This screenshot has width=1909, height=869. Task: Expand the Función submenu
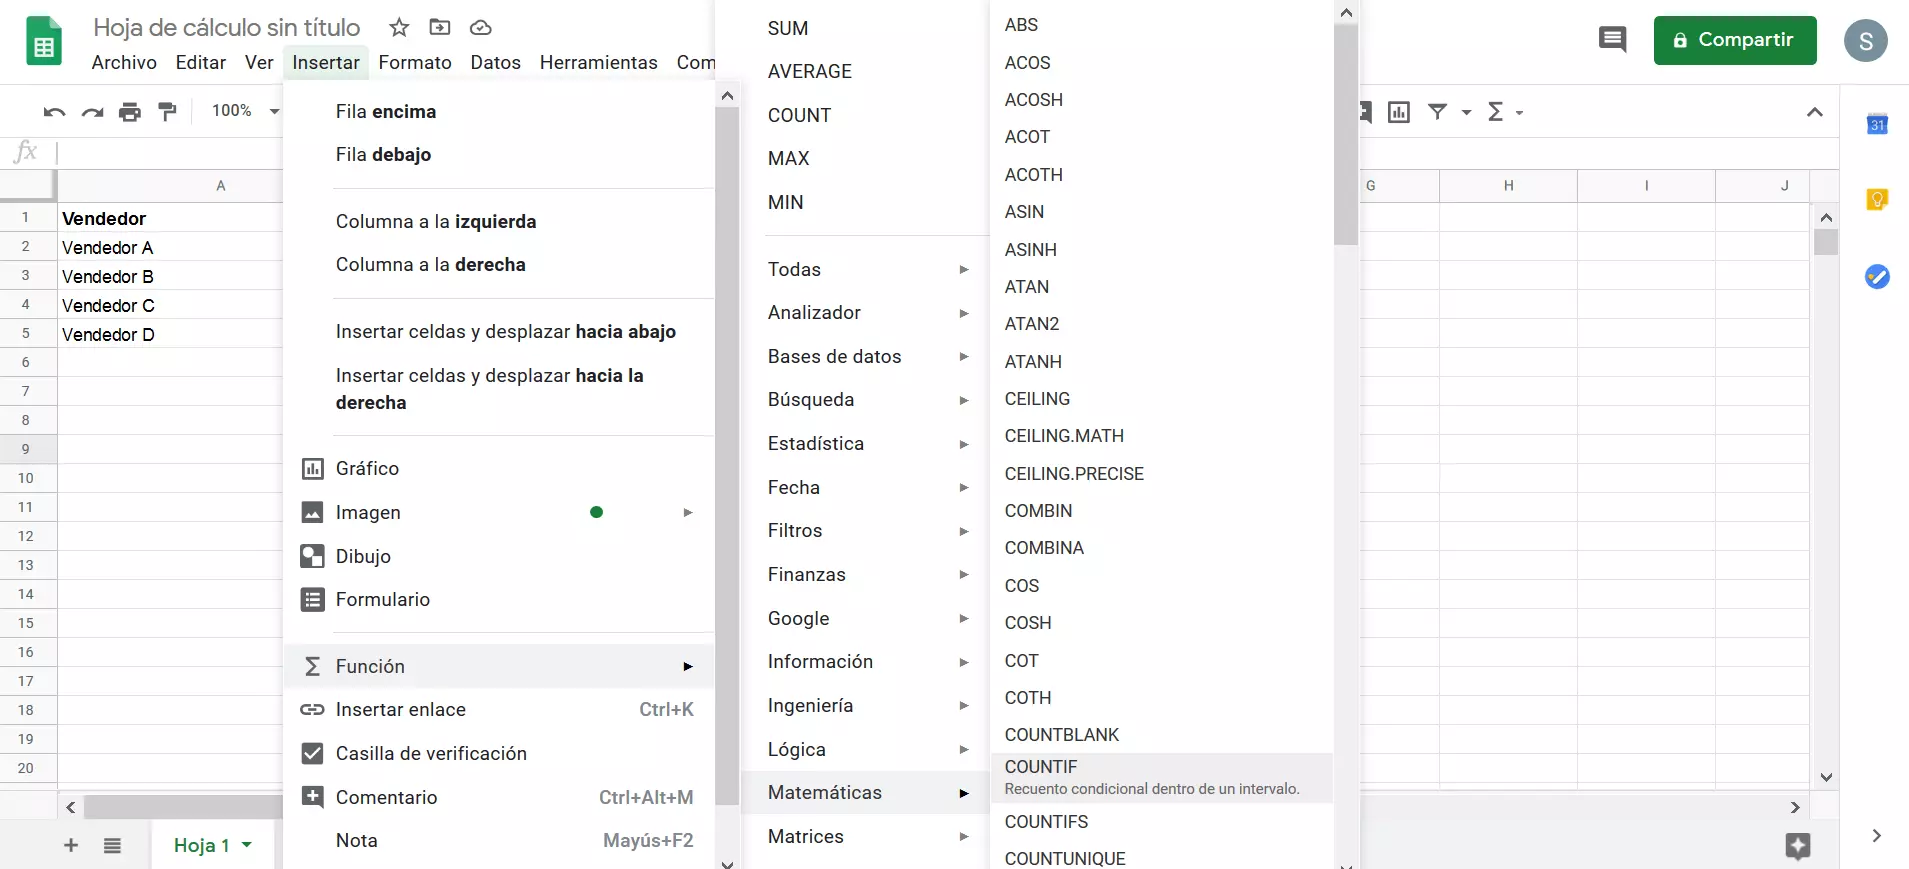pyautogui.click(x=499, y=666)
